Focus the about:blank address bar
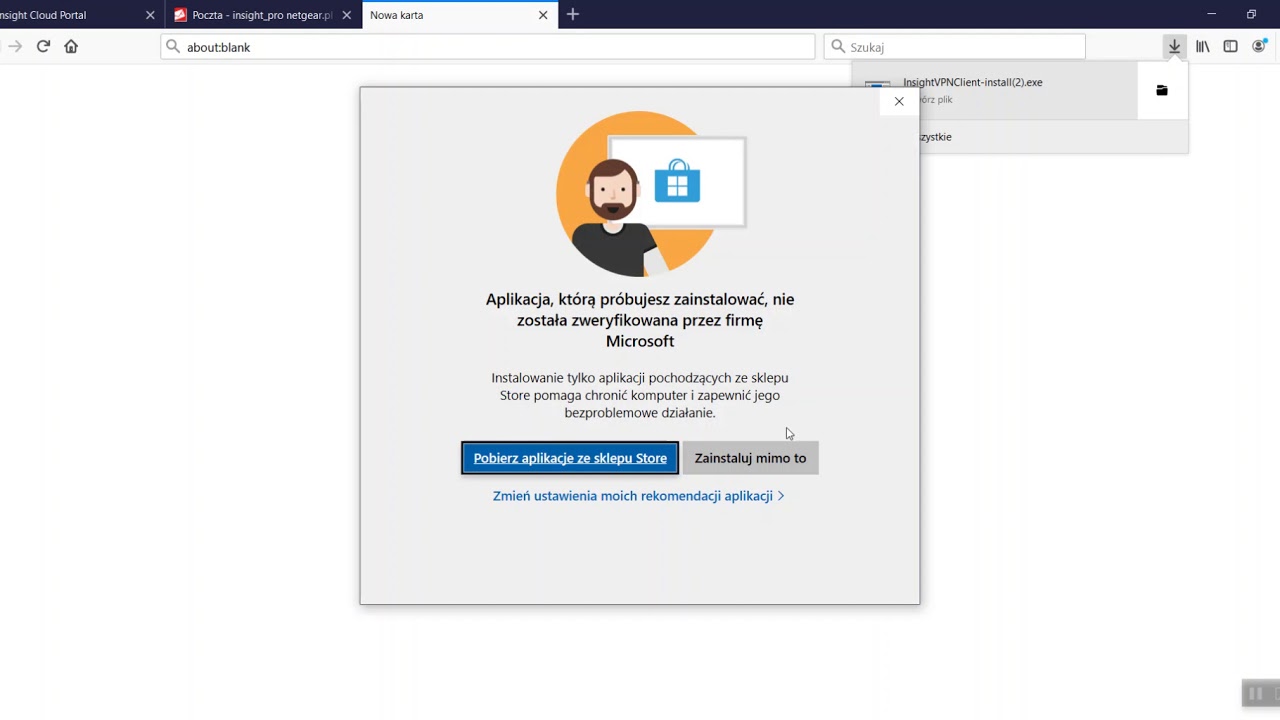Viewport: 1280px width, 720px height. coord(488,47)
